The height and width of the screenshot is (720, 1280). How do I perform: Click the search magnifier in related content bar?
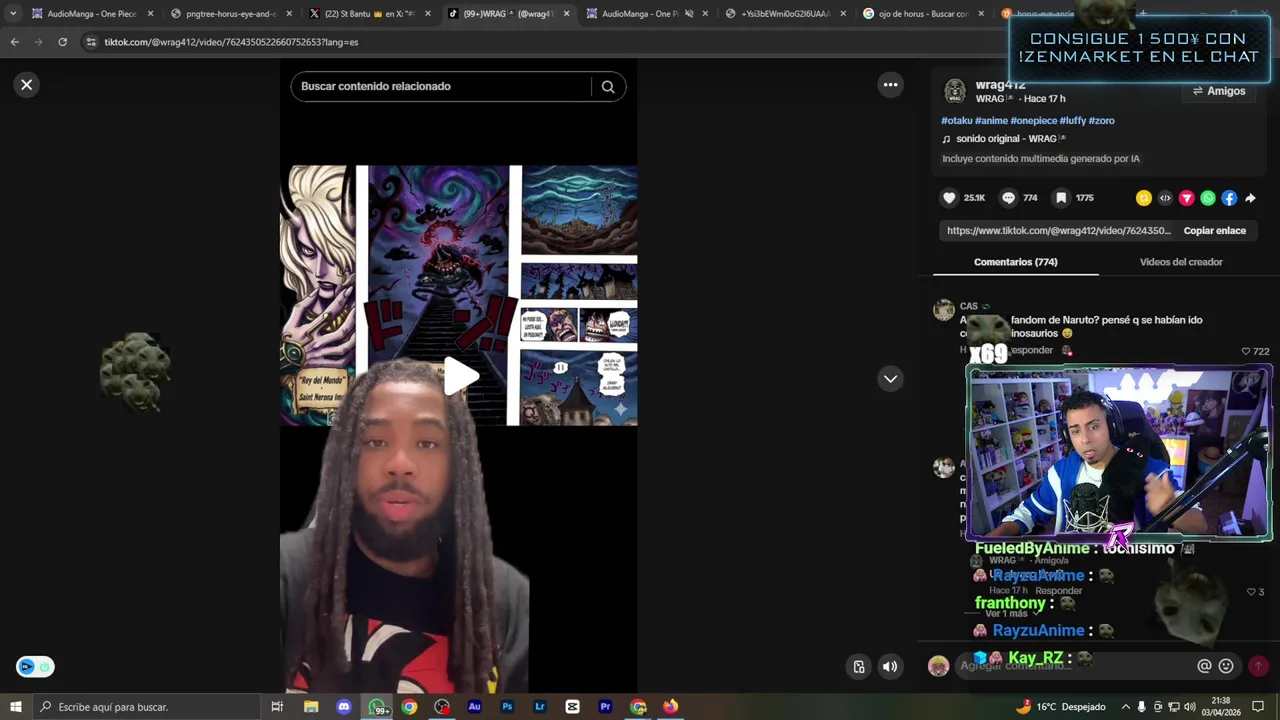click(607, 86)
